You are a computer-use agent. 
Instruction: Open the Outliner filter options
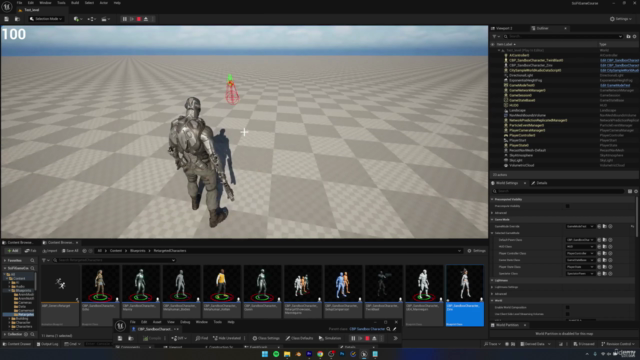pos(495,36)
